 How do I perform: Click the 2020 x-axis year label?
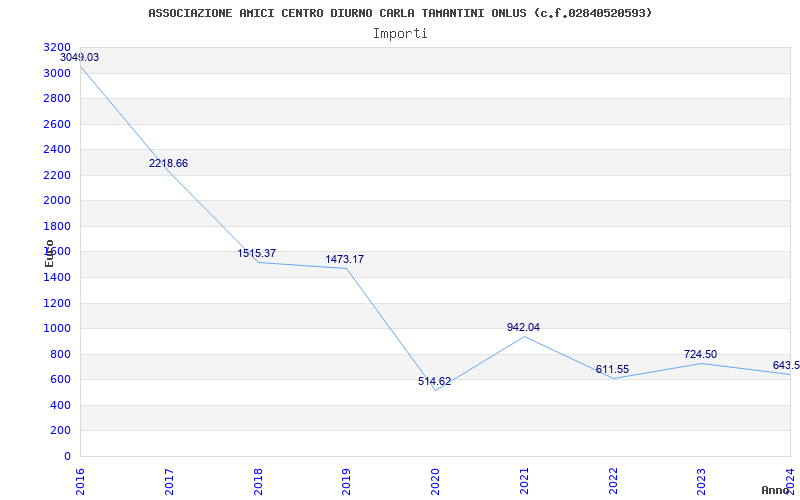point(435,479)
